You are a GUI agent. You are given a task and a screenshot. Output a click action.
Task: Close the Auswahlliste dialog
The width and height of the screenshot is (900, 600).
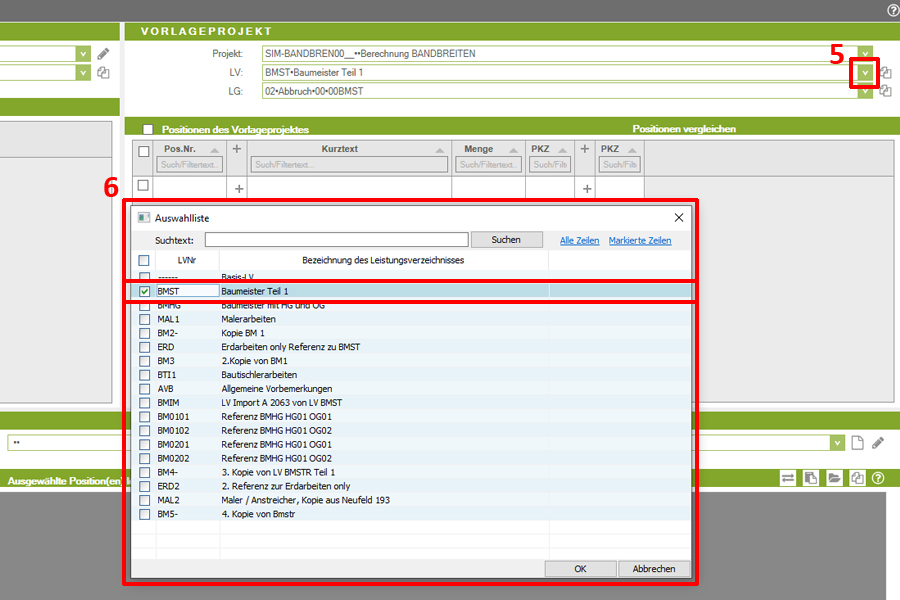(x=679, y=218)
